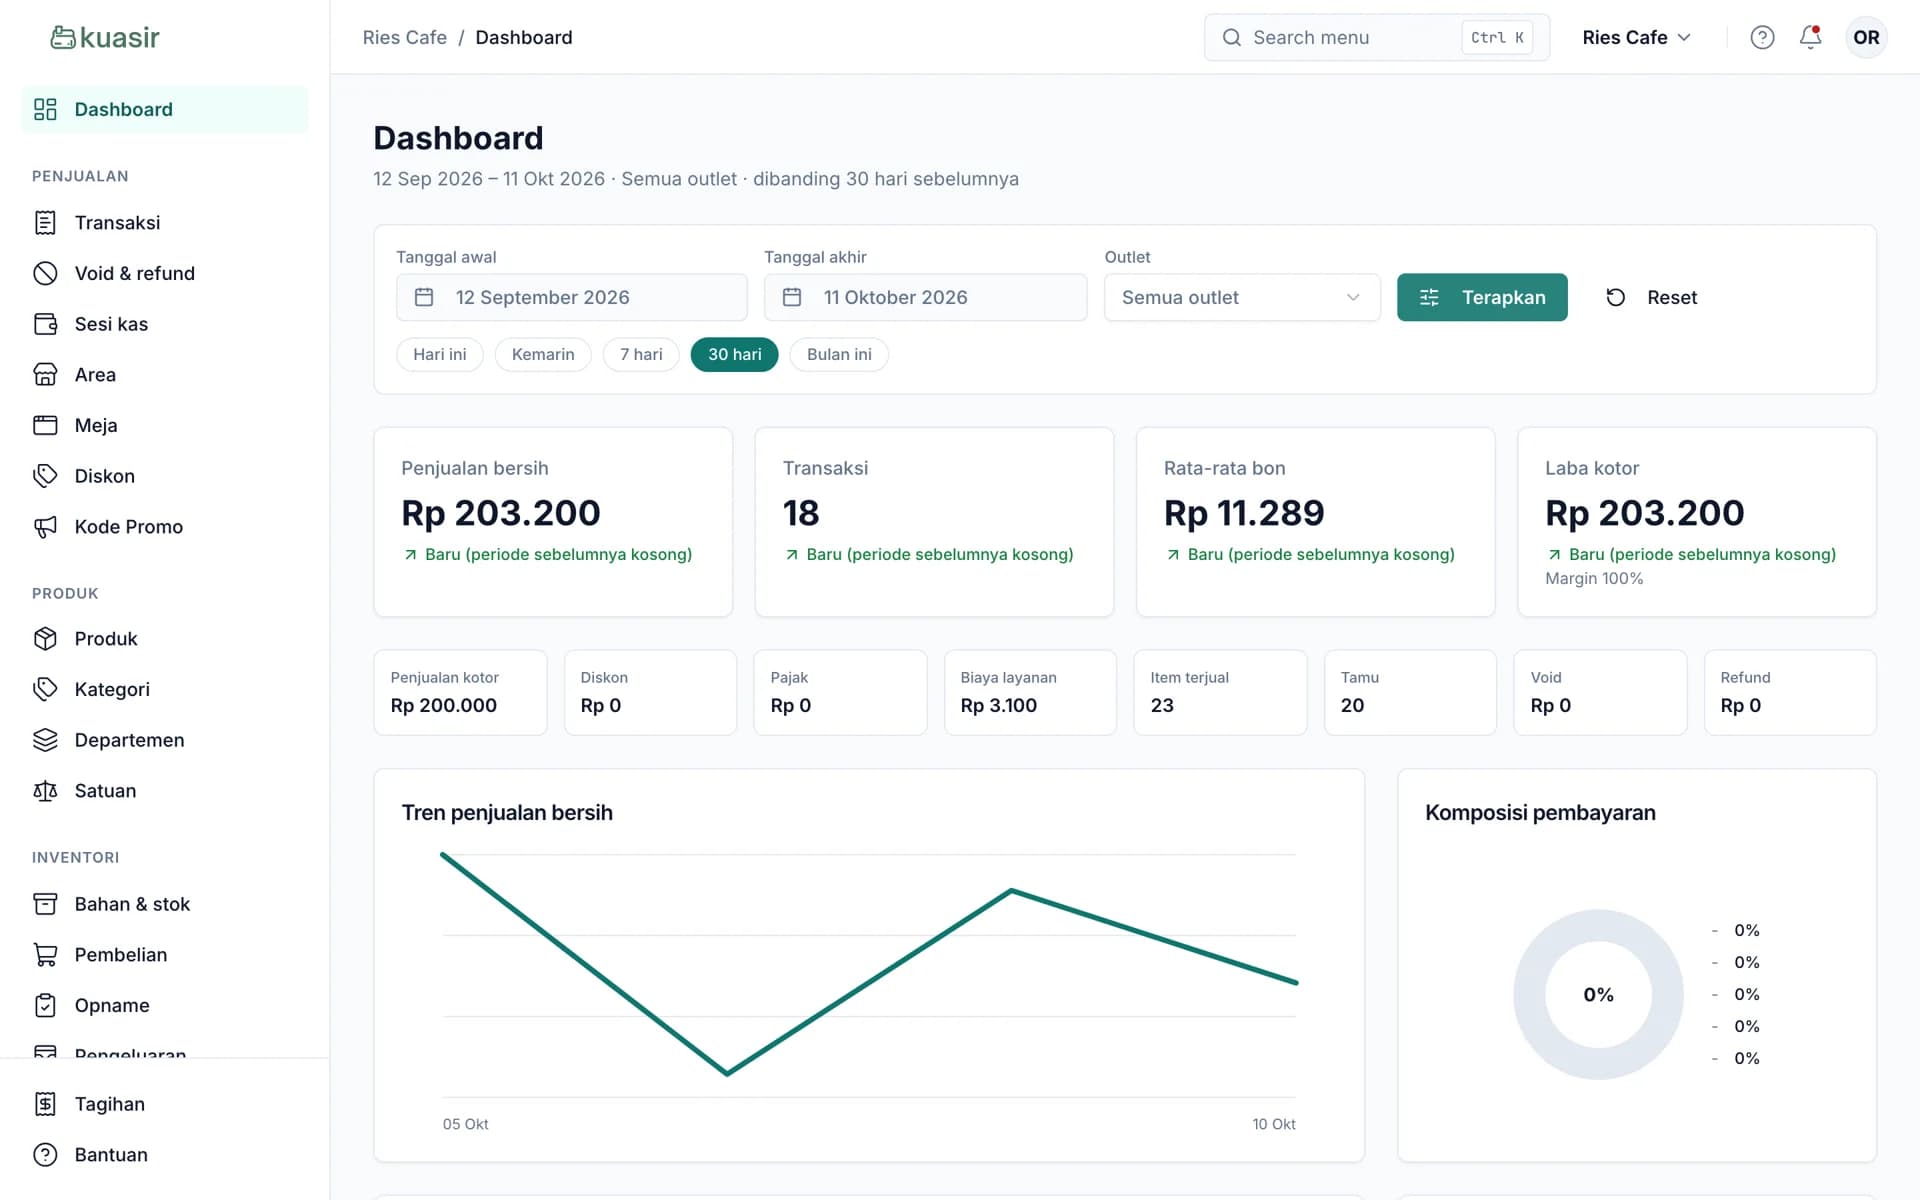Click the Satuan scale icon
This screenshot has height=1200, width=1920.
point(45,790)
